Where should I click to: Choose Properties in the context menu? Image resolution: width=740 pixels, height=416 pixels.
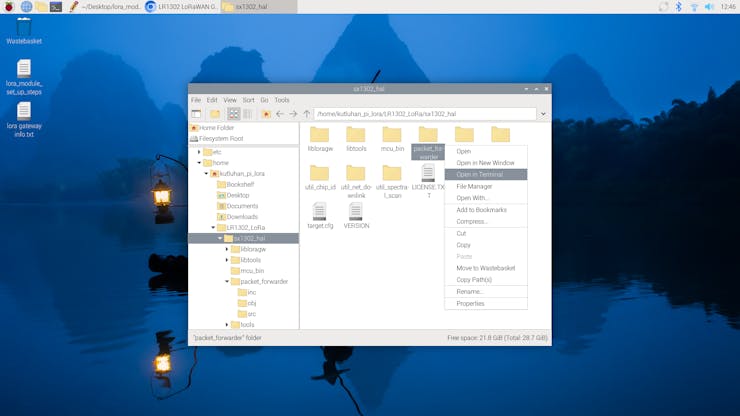470,303
